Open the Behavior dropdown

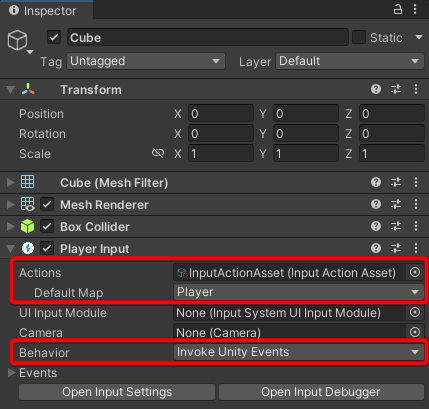[299, 352]
